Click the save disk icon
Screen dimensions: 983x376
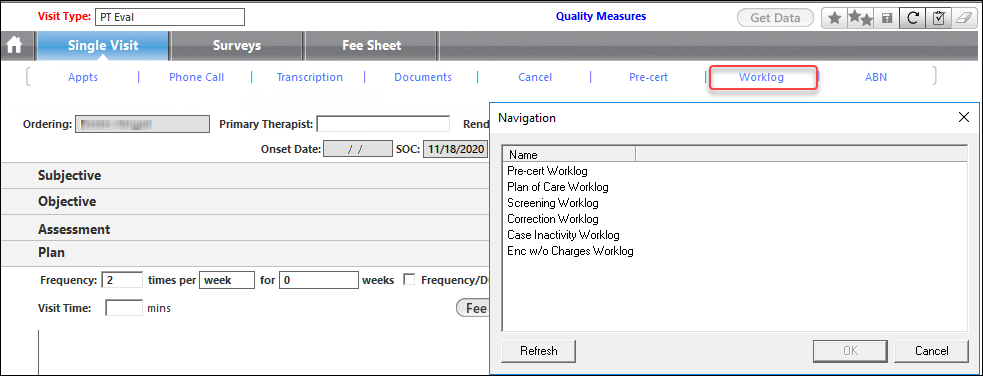(887, 18)
